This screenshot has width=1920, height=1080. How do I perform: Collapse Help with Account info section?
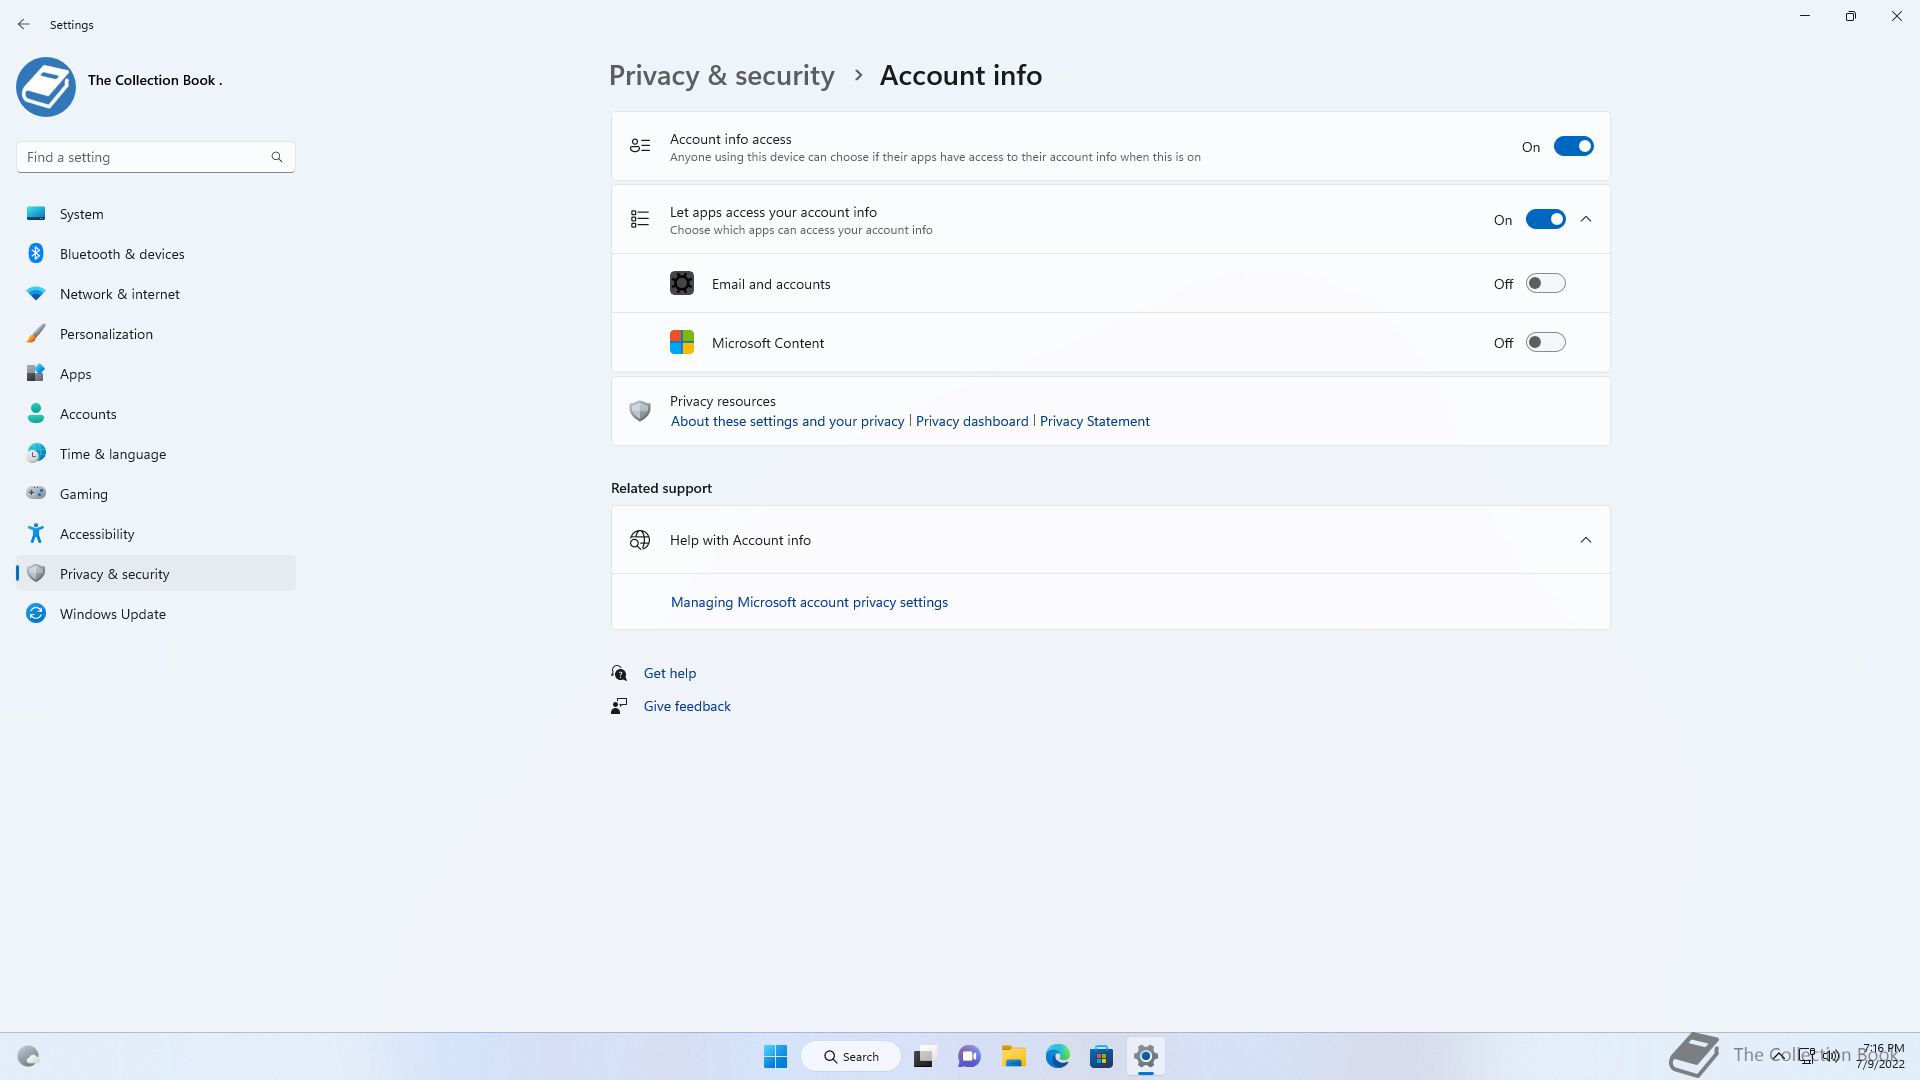click(1586, 540)
